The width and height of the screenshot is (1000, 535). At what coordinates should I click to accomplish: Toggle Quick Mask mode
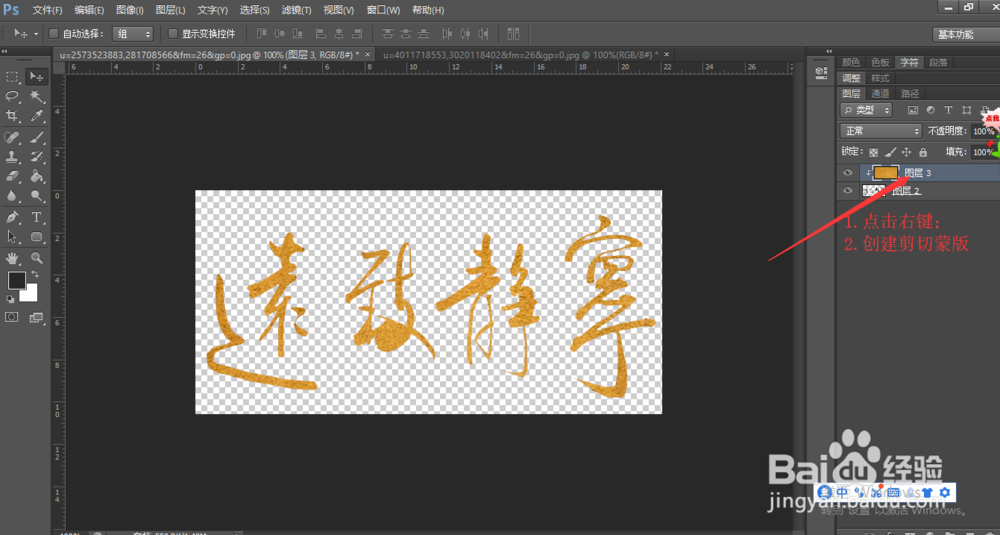coord(12,318)
